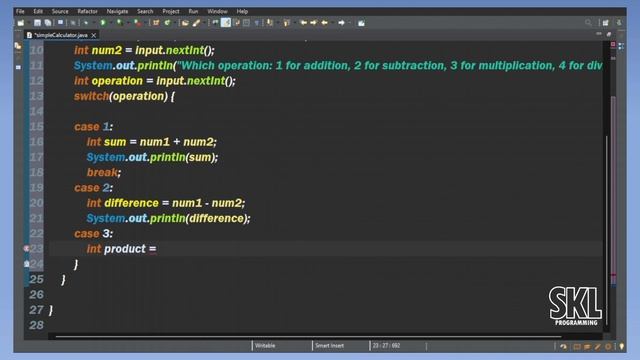Click the 'break;' statement on line 18
The height and width of the screenshot is (360, 640).
pos(104,173)
